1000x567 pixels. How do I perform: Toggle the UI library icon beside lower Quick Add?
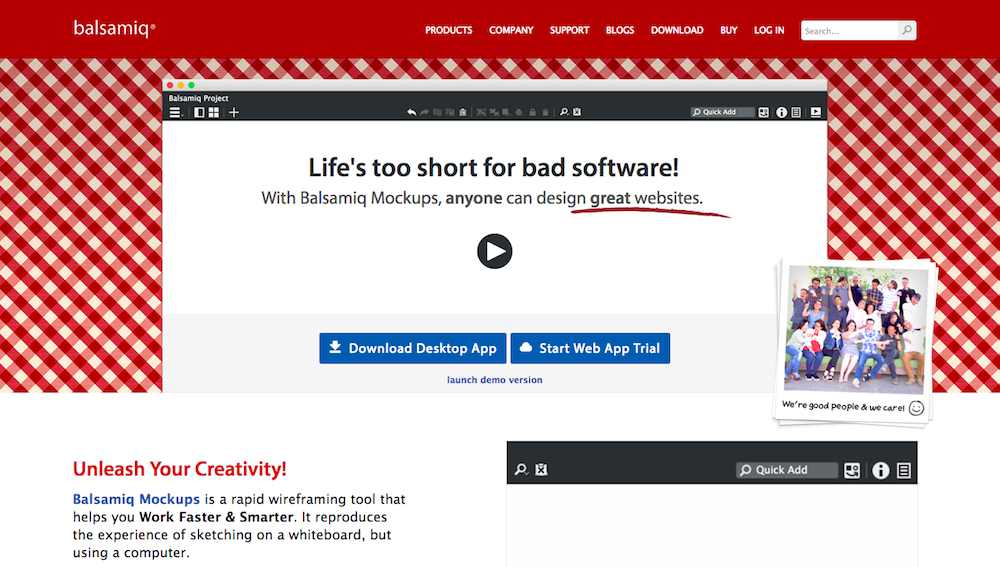[852, 470]
